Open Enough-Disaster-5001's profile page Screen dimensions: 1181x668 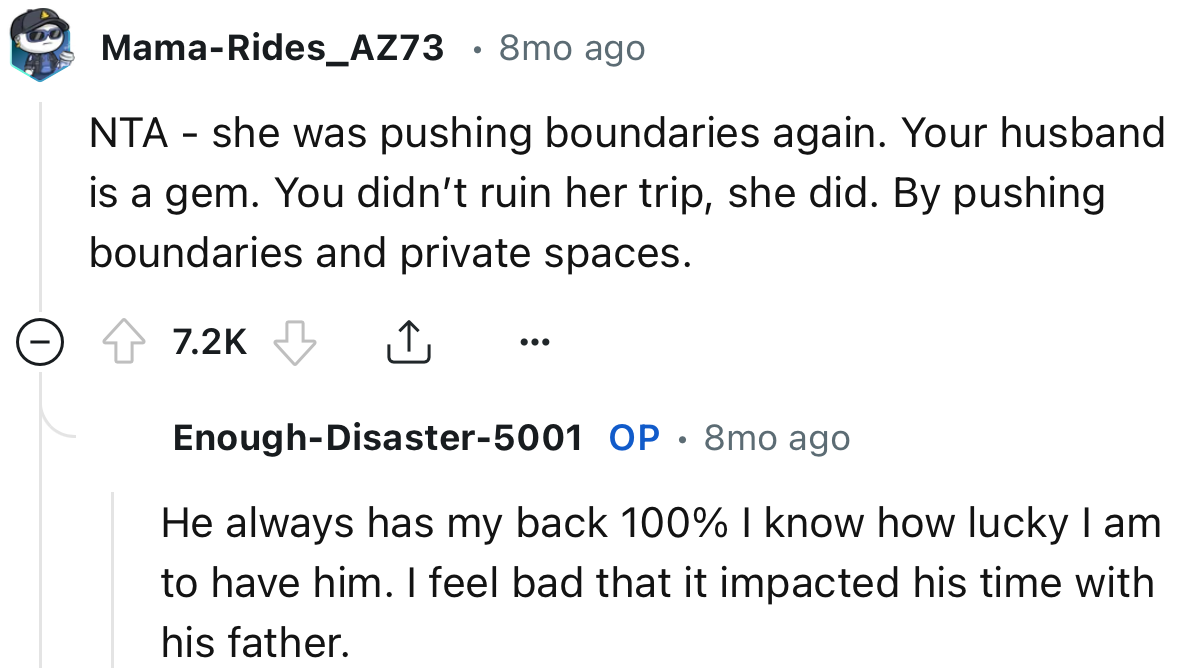tap(378, 437)
